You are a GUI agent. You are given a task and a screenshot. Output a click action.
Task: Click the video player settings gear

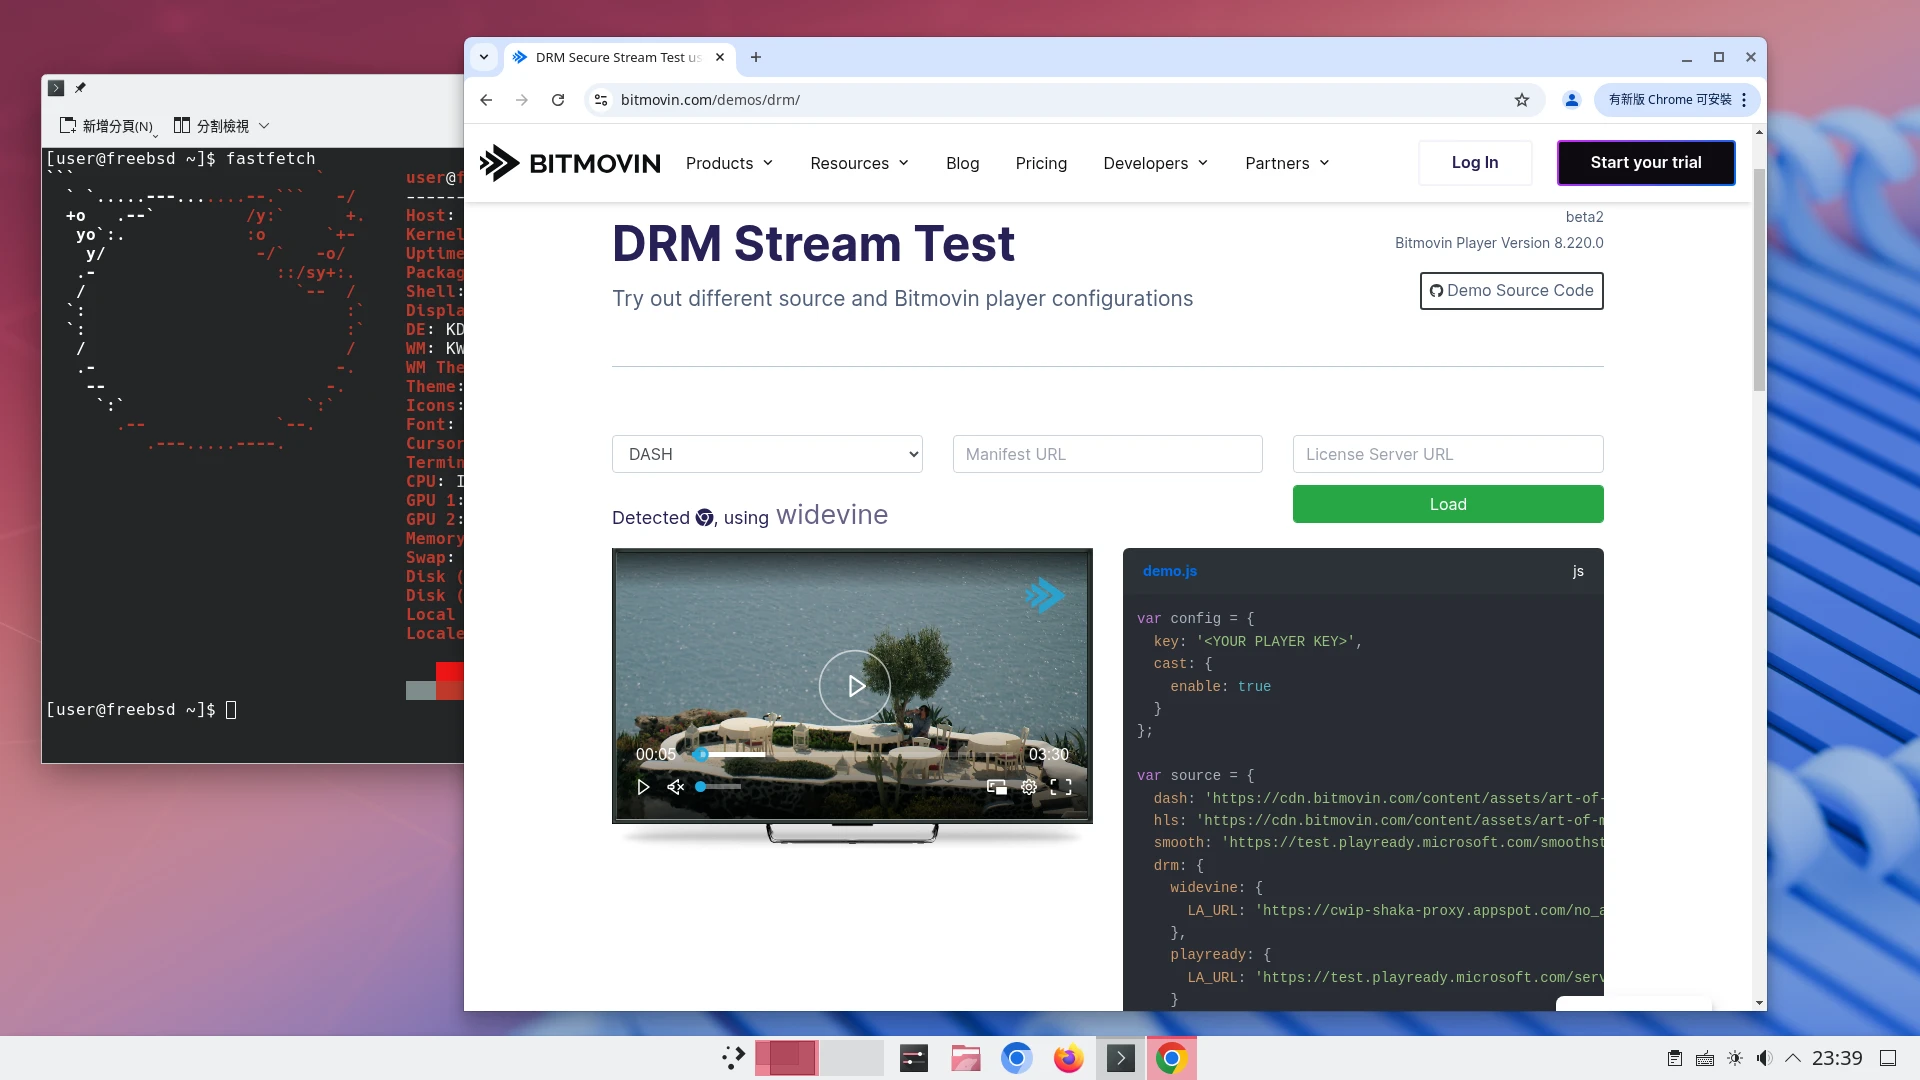[x=1028, y=787]
